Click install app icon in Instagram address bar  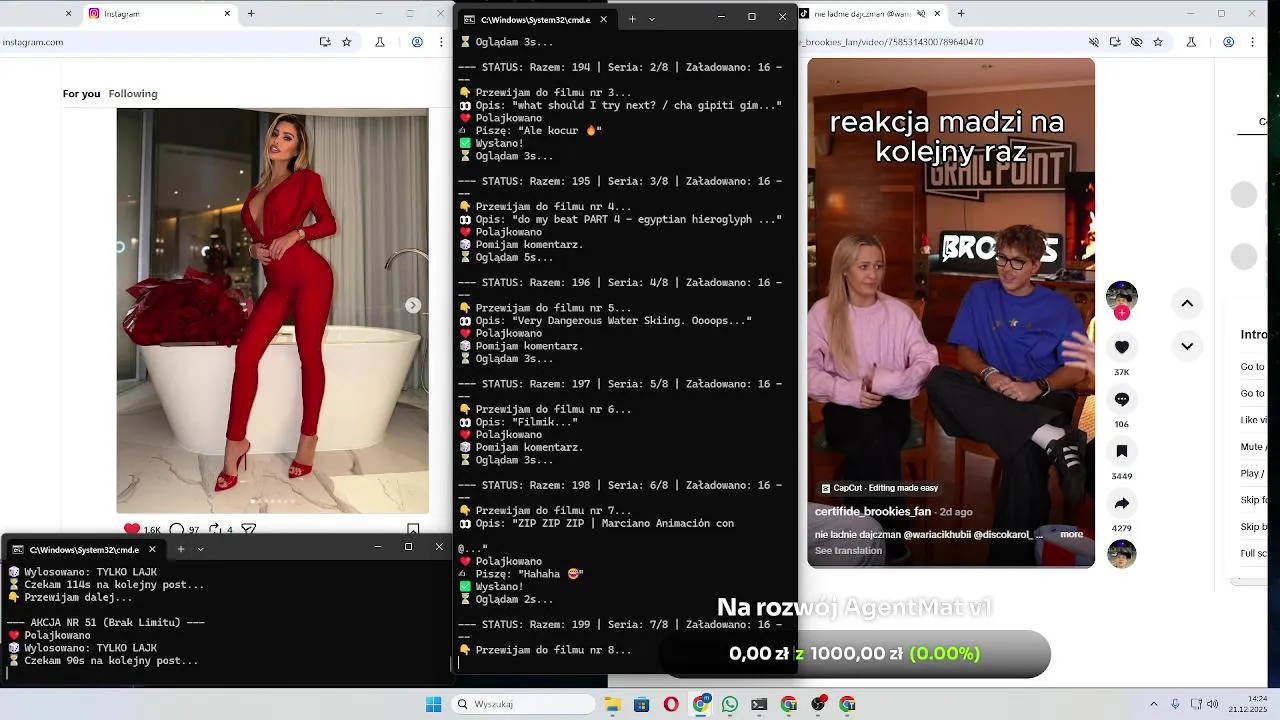coord(325,42)
